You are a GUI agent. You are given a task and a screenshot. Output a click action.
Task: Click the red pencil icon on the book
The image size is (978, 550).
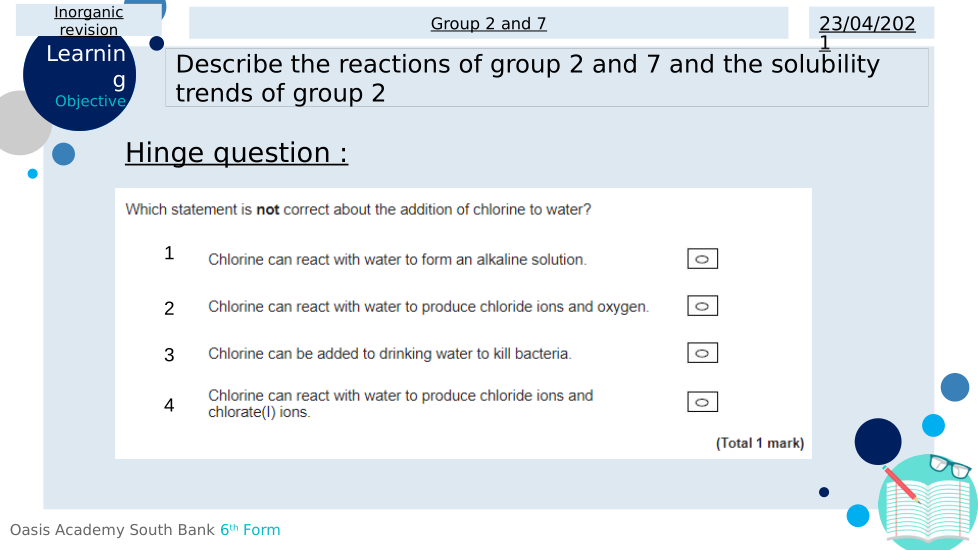click(901, 485)
